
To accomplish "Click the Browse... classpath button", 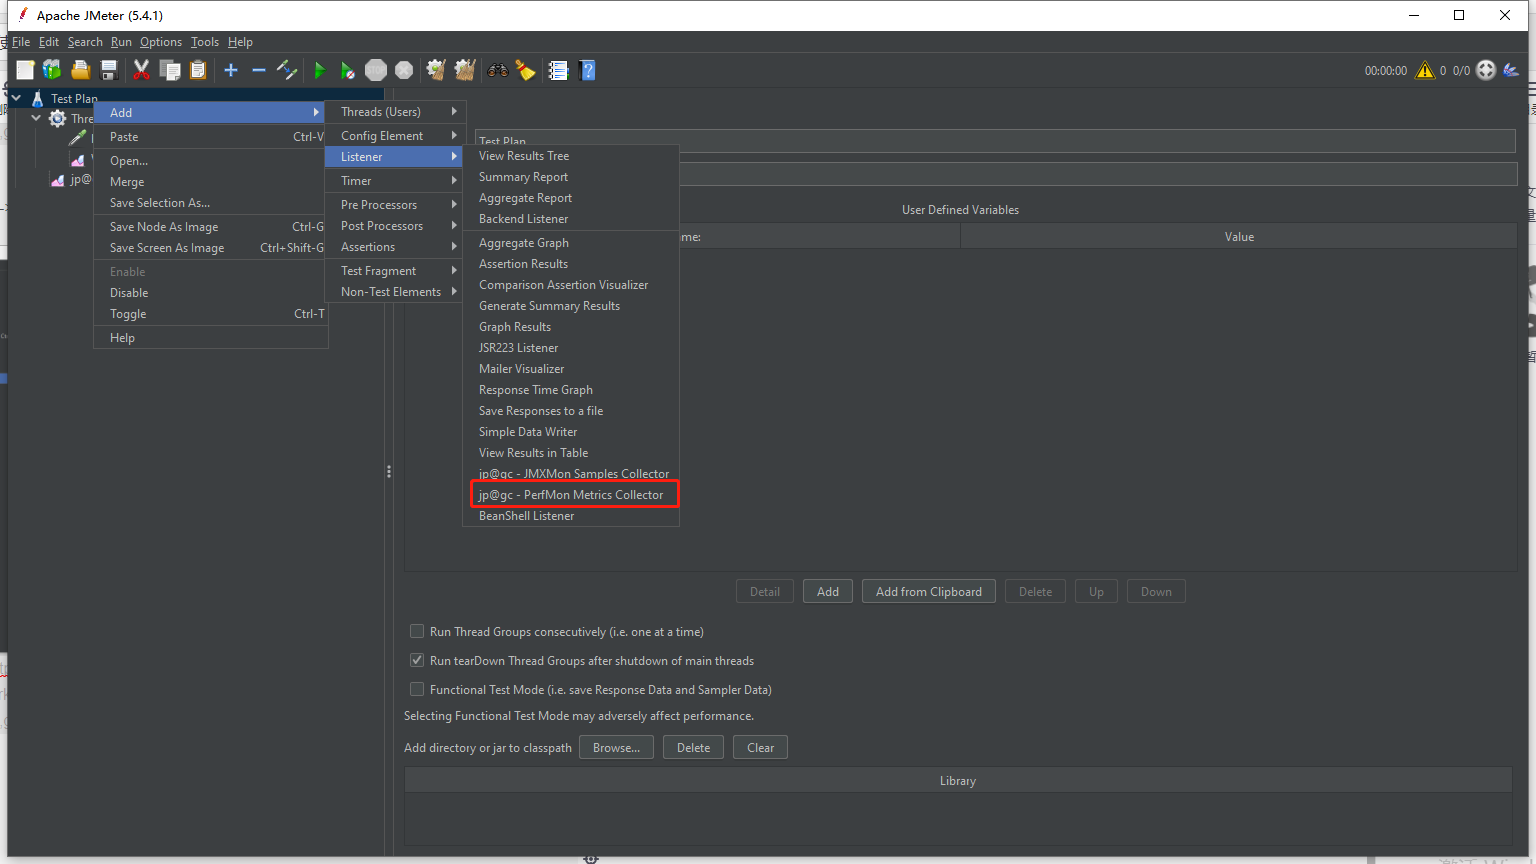I will (x=616, y=747).
